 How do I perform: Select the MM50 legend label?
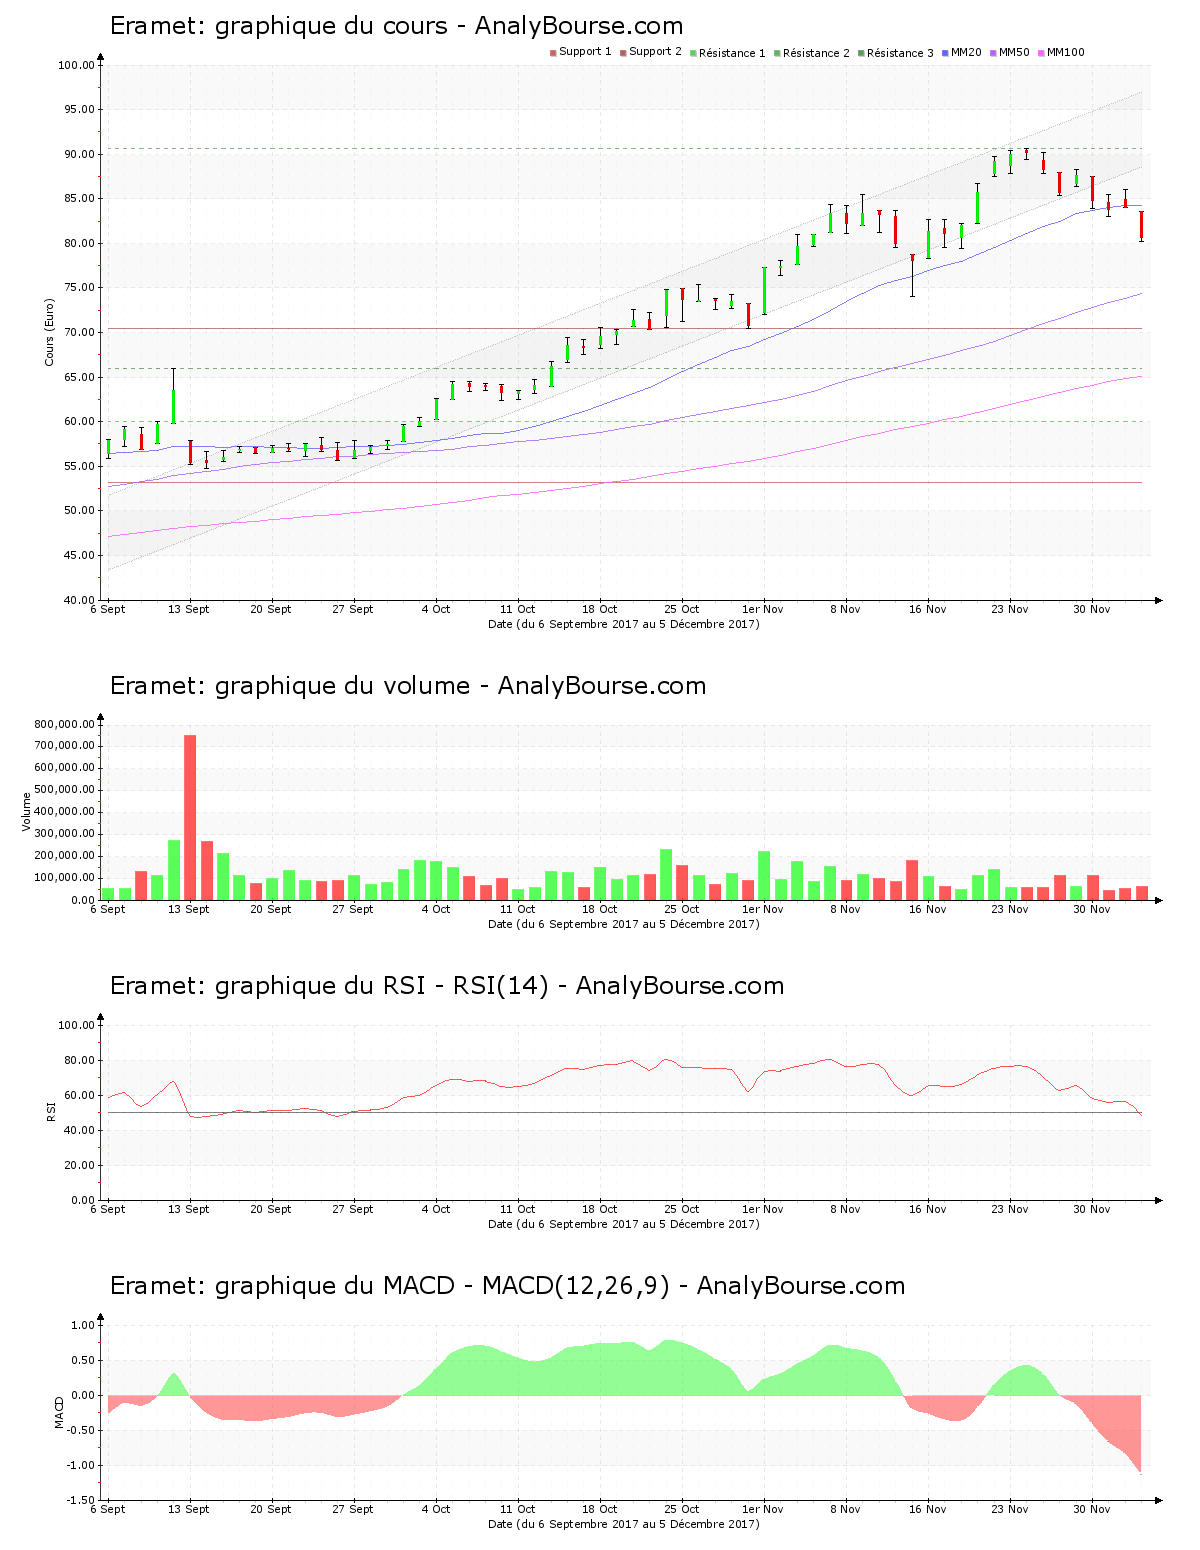coord(1014,52)
